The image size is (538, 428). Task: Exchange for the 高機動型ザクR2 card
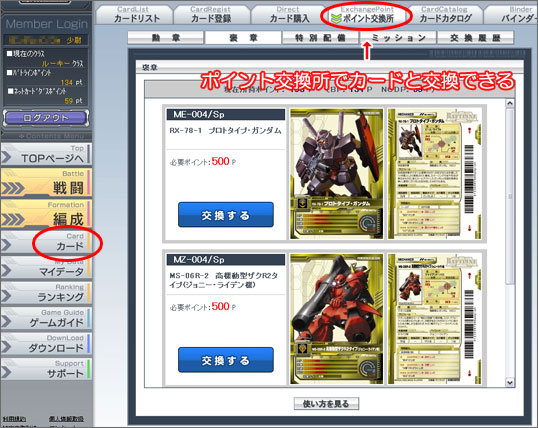pos(226,360)
